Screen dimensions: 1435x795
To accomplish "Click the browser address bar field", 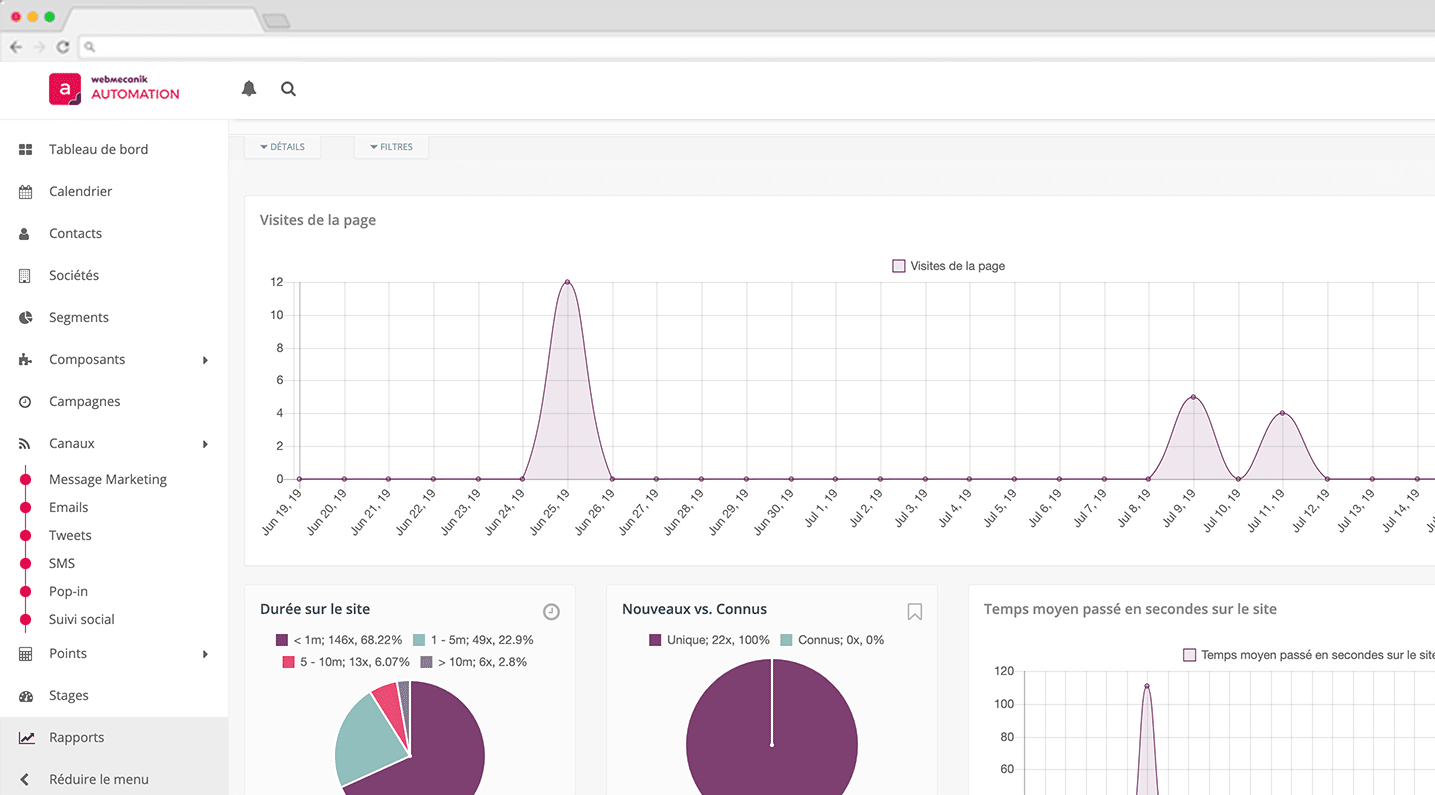I will [700, 47].
